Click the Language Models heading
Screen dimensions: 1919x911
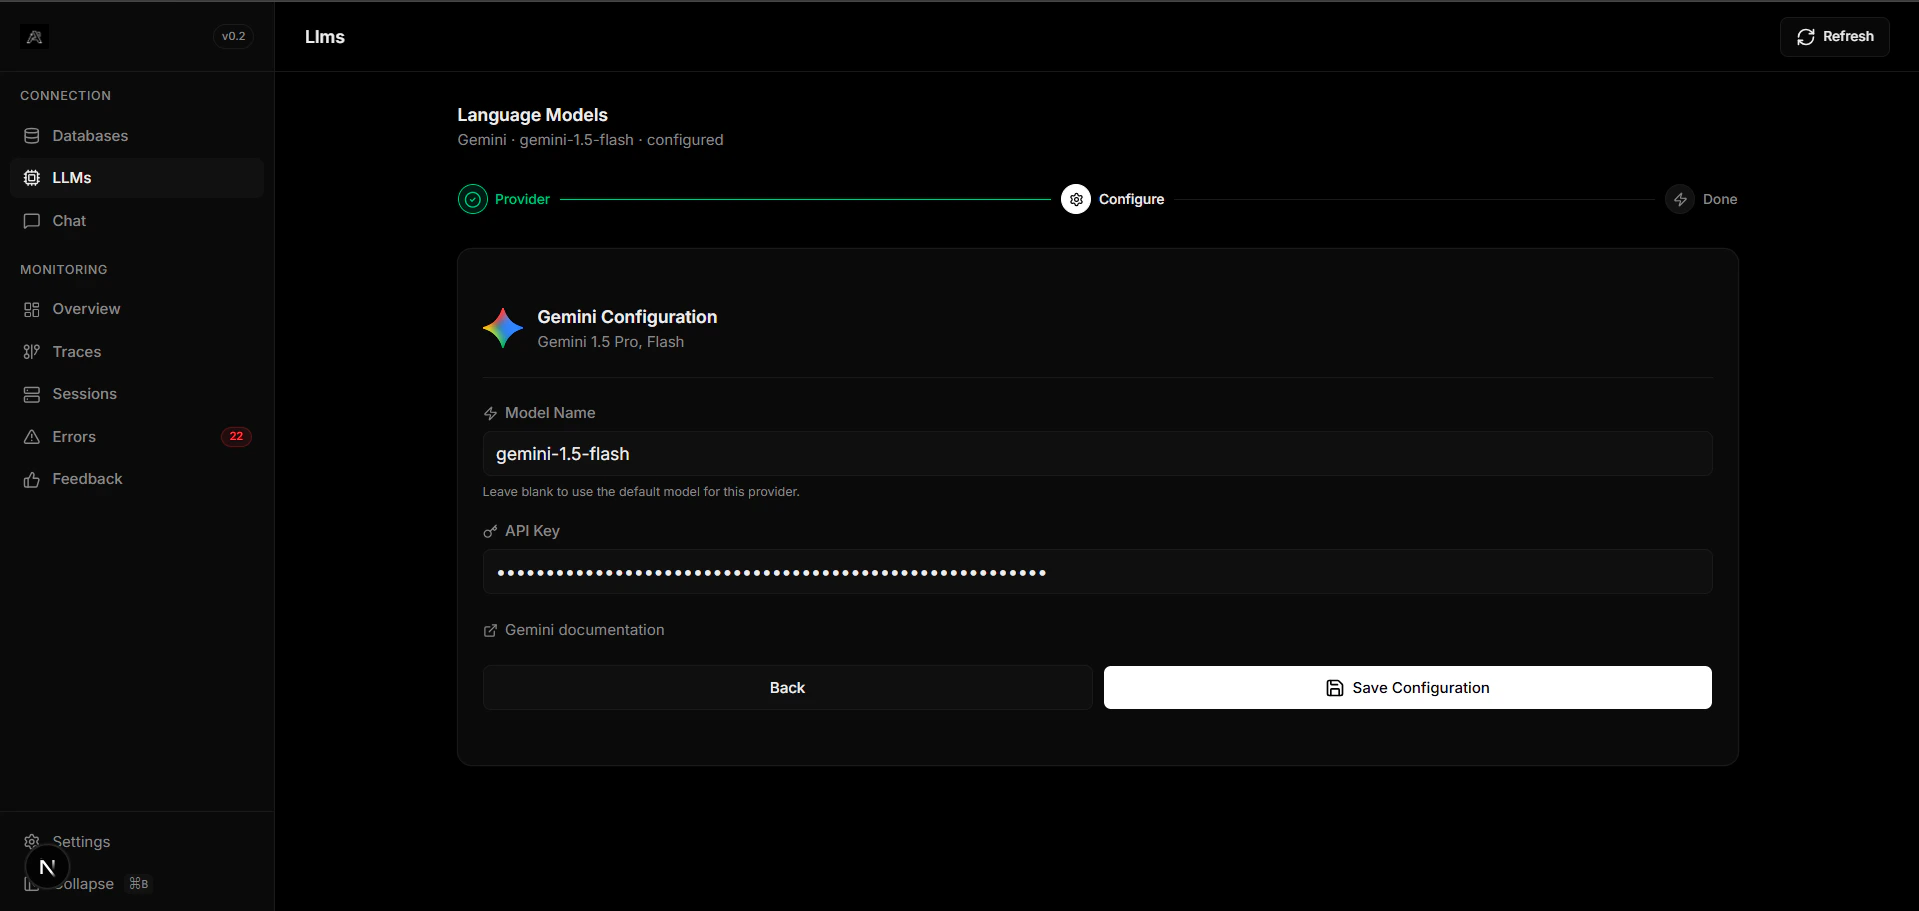(x=532, y=115)
